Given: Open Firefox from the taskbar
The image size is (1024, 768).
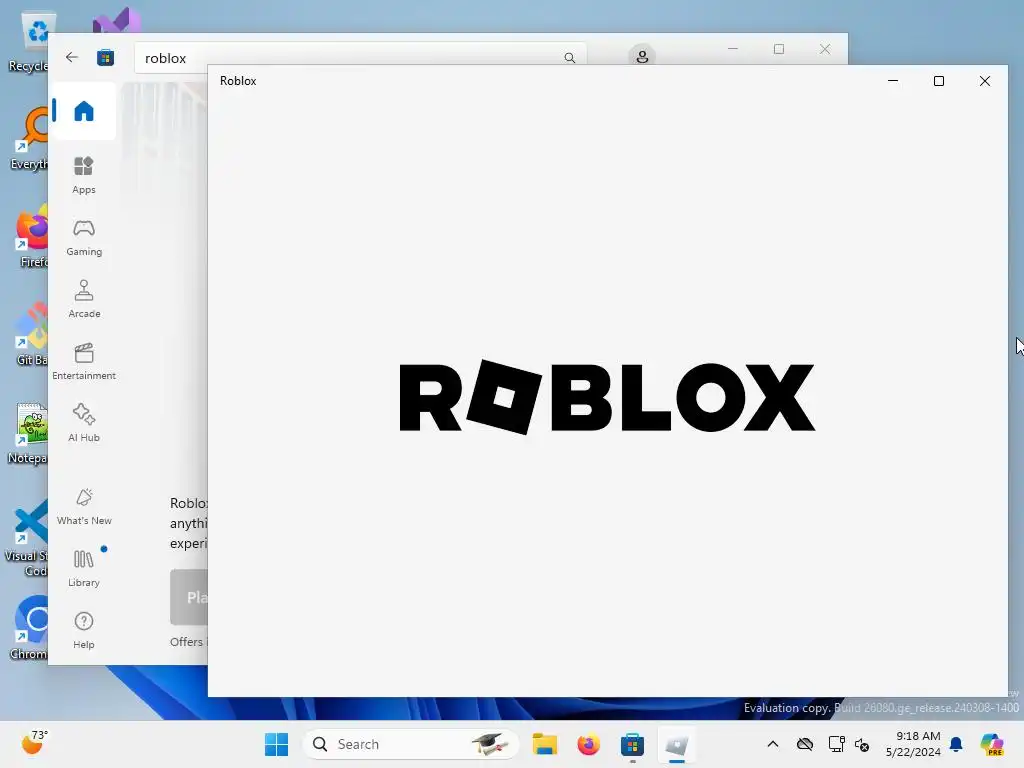Looking at the screenshot, I should pos(588,744).
